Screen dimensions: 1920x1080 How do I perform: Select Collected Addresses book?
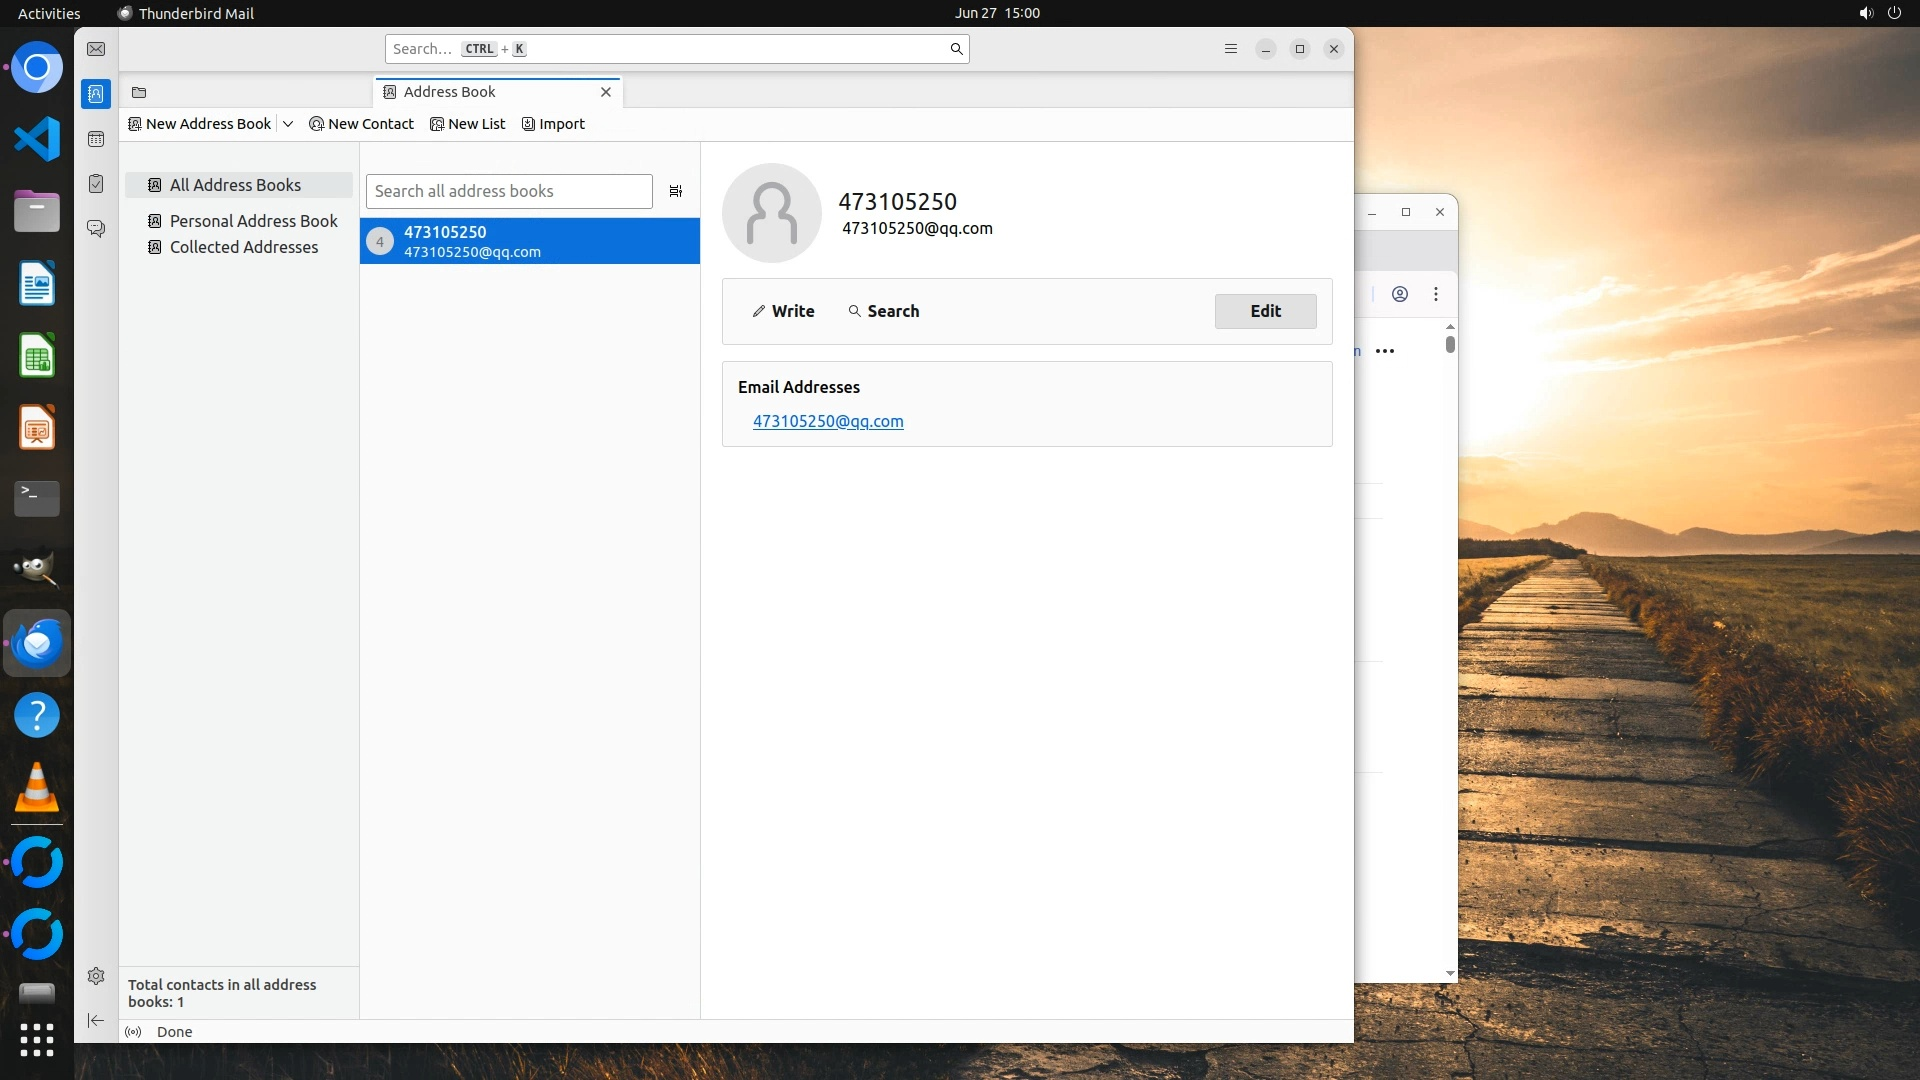(x=243, y=247)
